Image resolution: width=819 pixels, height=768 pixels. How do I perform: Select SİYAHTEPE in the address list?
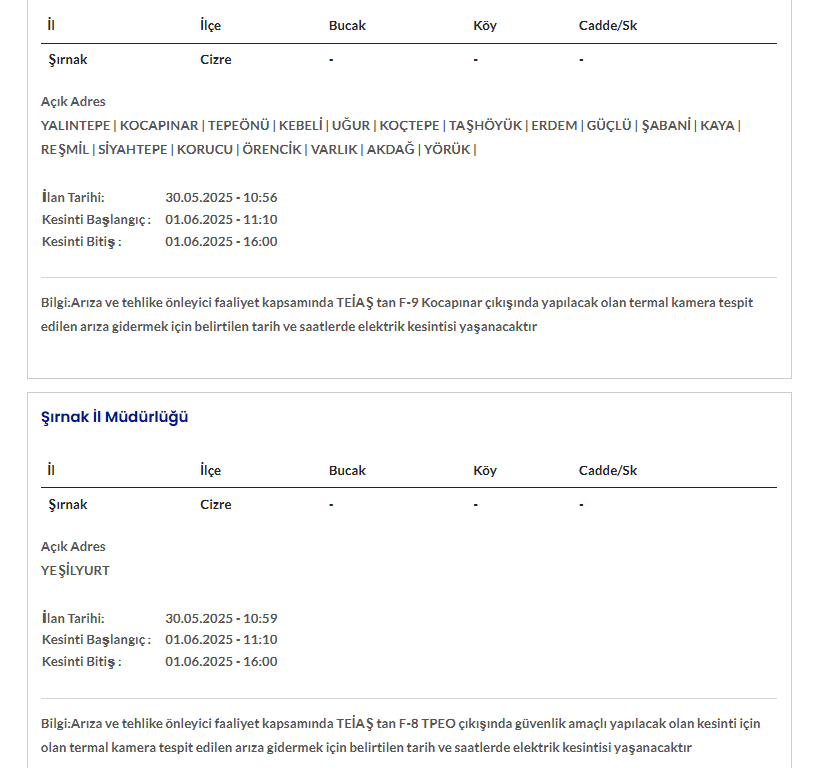click(x=133, y=150)
